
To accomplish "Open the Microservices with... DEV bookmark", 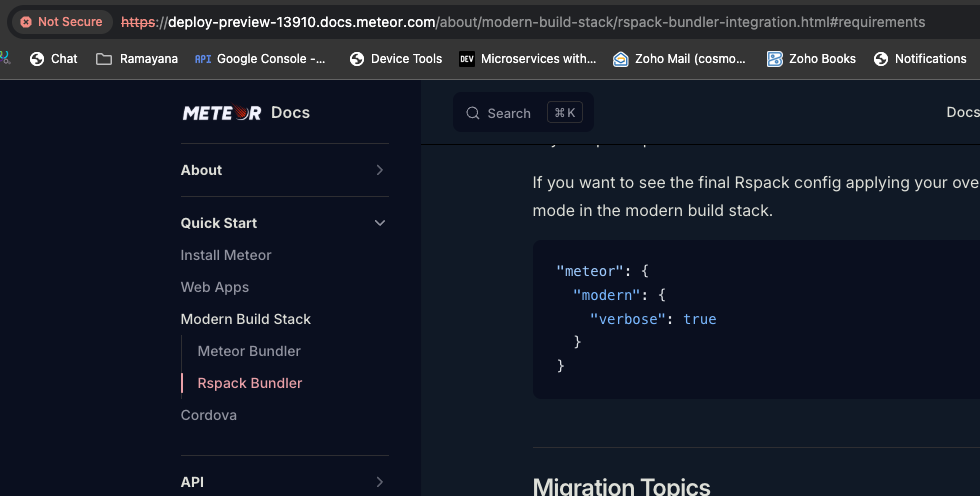I will 528,59.
